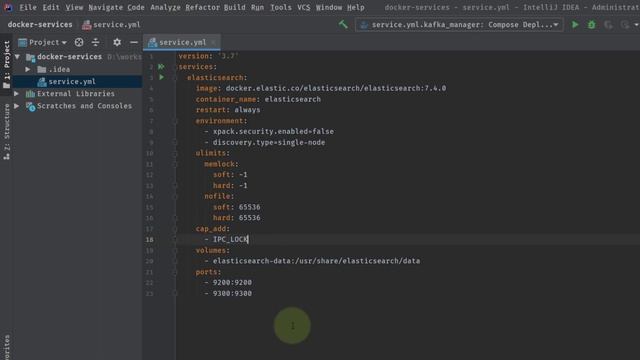The image size is (640, 360).
Task: Click the fold marker on ulimits line
Action: (175, 153)
